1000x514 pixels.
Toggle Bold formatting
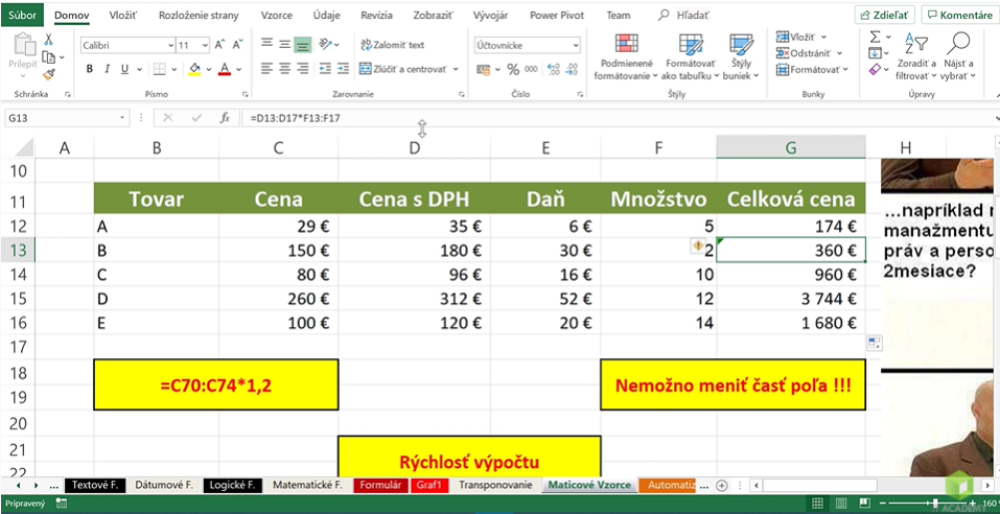click(x=89, y=69)
